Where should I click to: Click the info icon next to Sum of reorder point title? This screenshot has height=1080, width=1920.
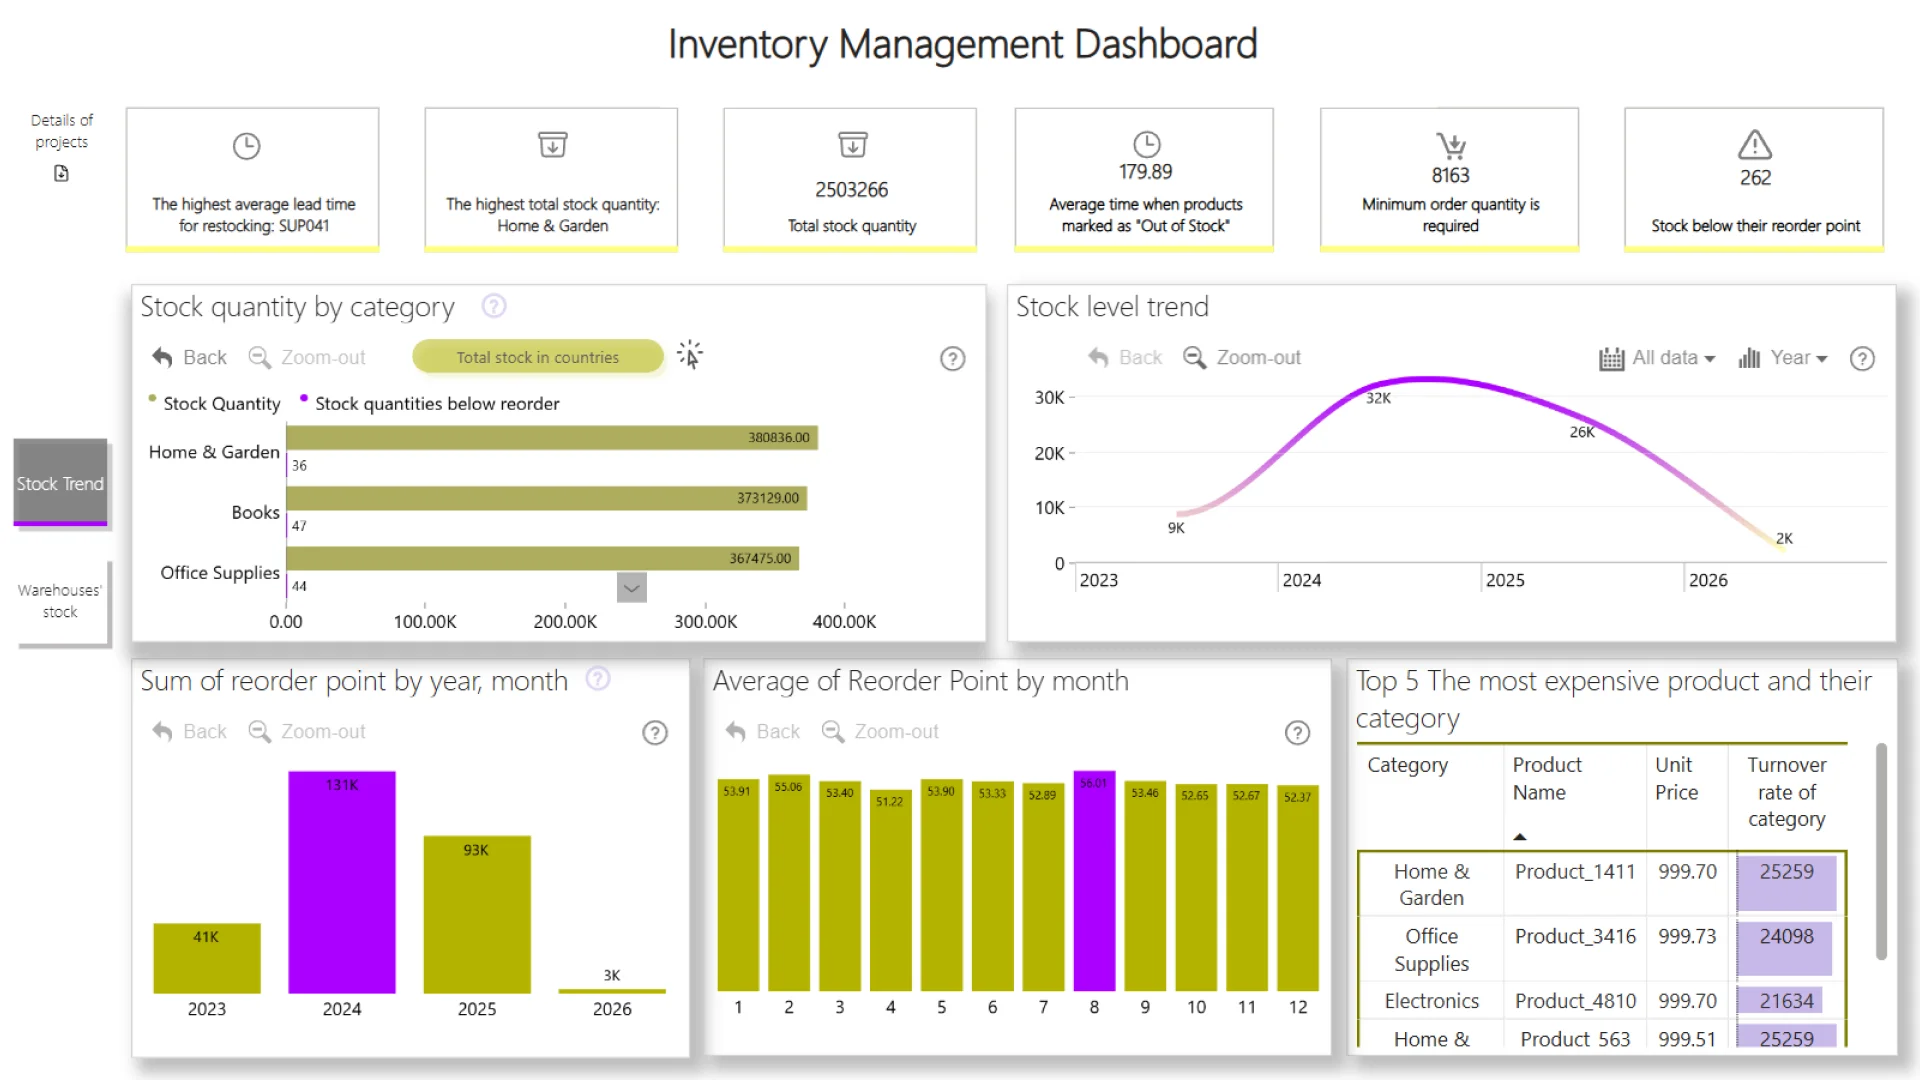[598, 679]
